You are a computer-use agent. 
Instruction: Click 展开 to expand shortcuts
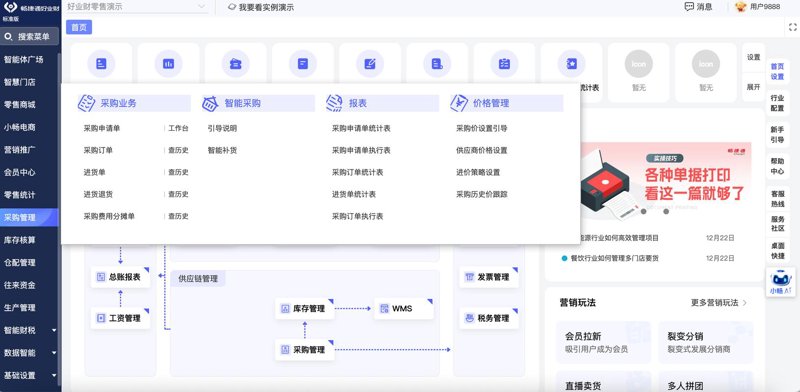coord(754,87)
